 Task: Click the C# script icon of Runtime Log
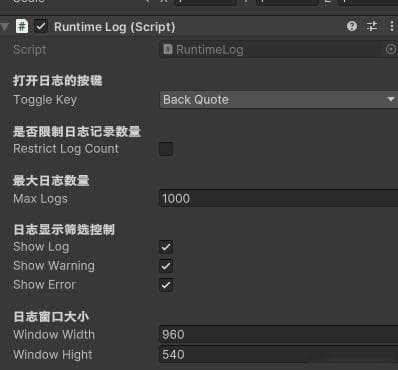click(22, 26)
